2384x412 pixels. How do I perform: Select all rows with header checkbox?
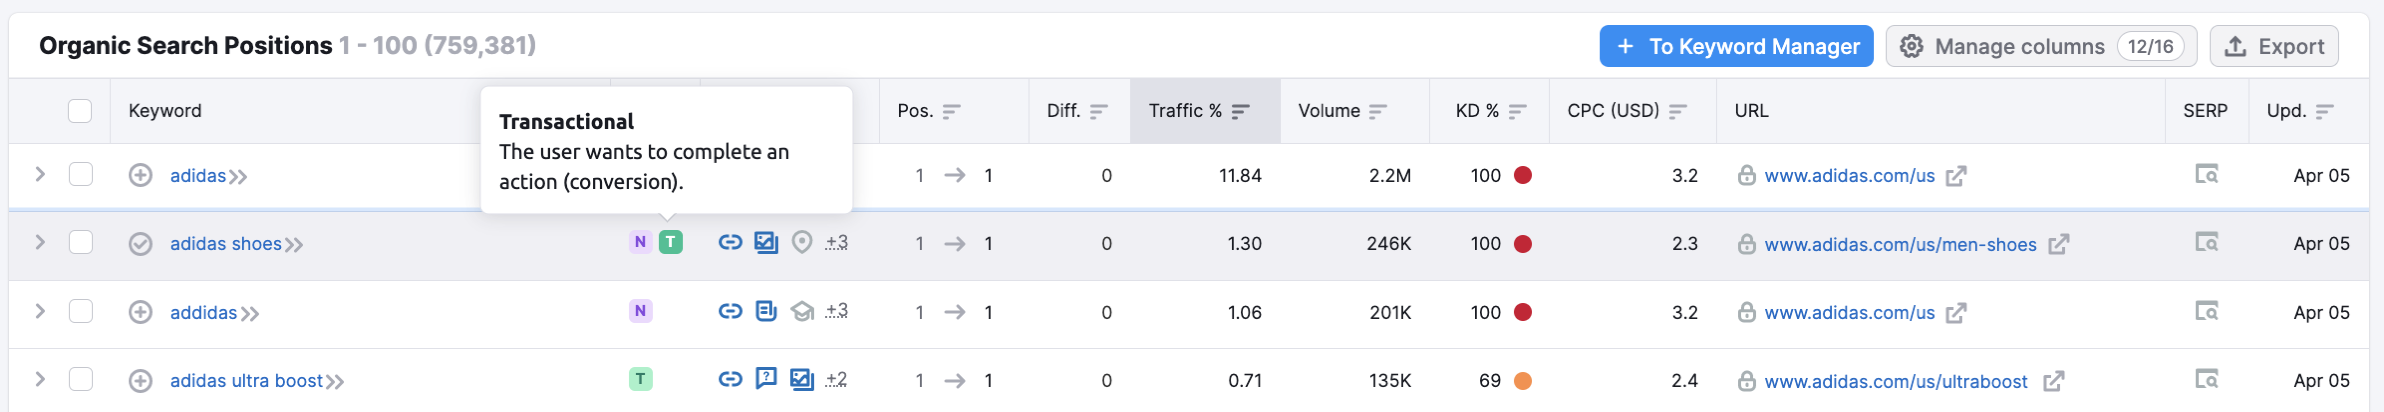coord(80,111)
